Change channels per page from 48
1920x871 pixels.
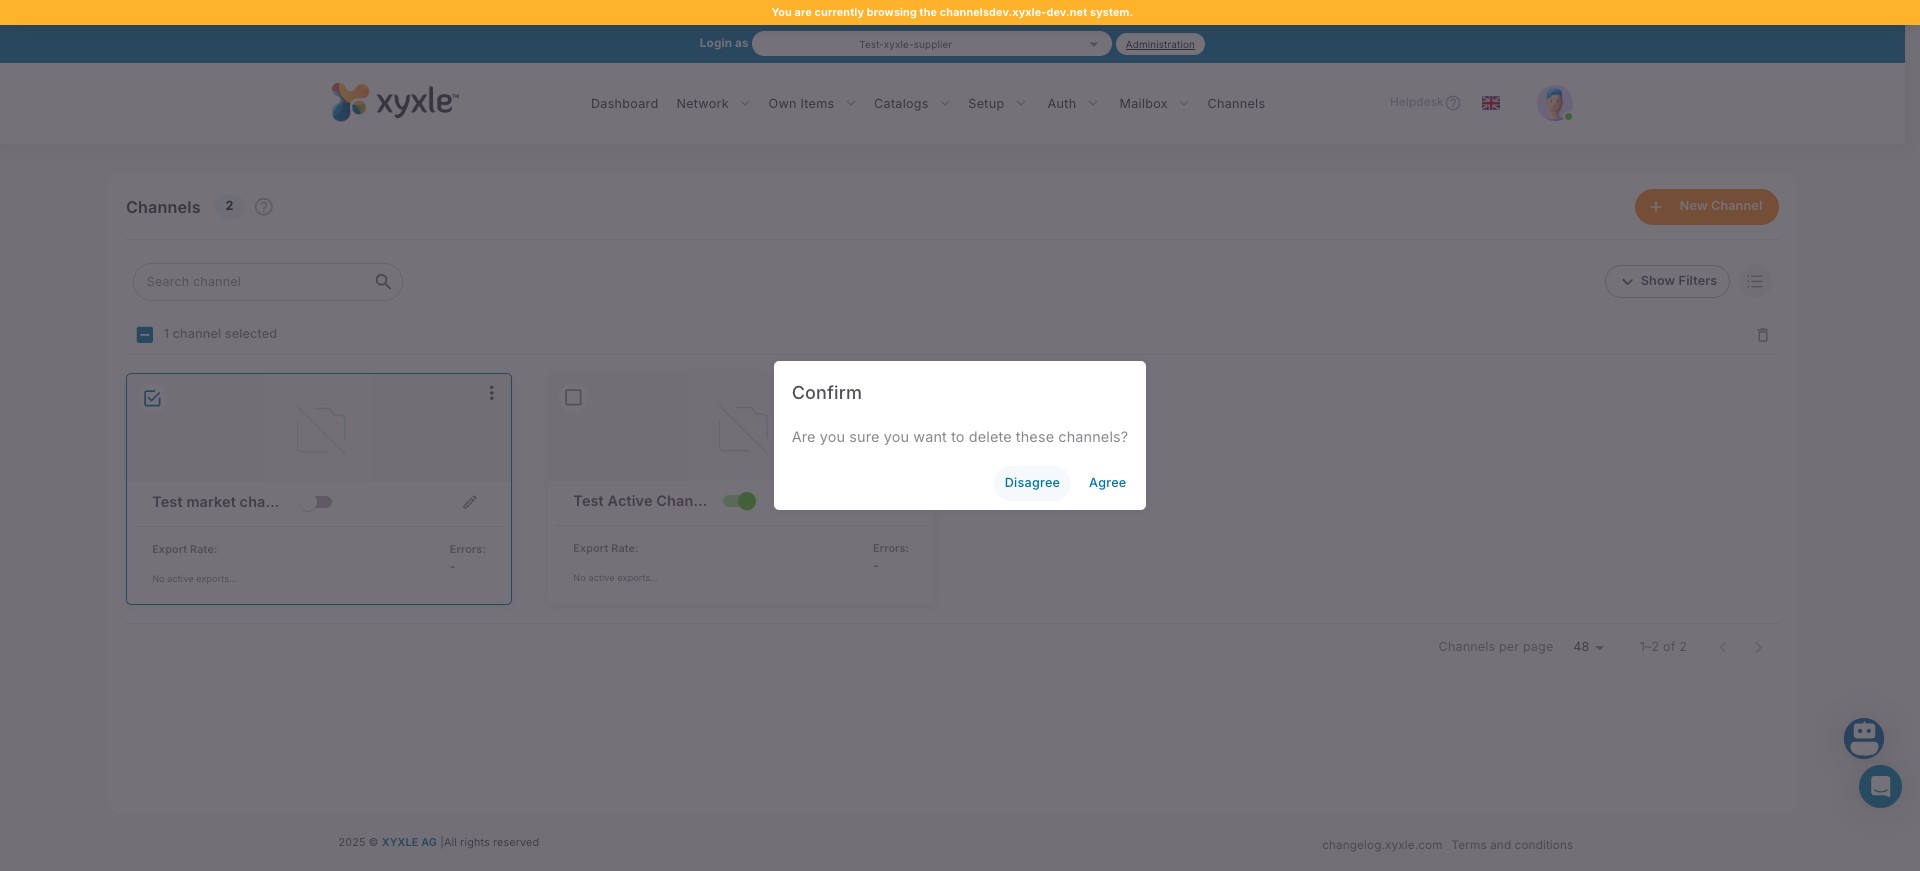tap(1588, 647)
